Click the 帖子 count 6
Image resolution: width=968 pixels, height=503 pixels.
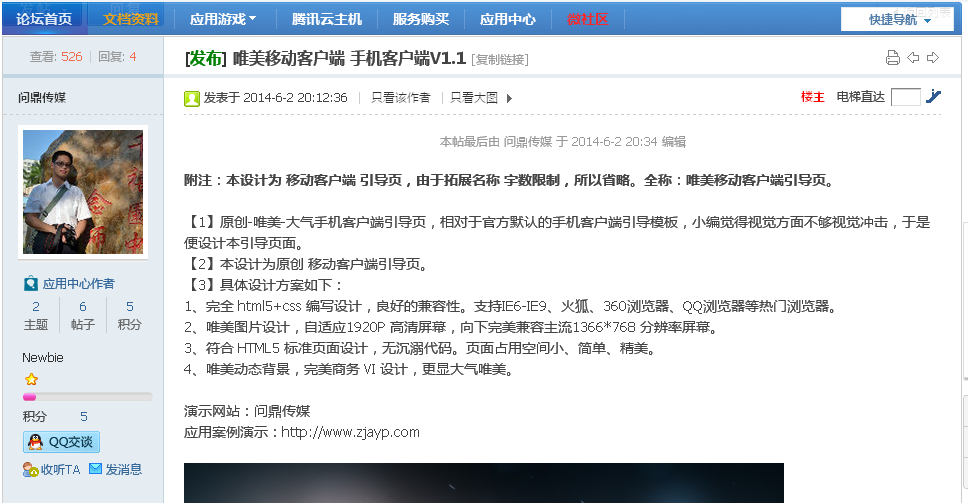tap(83, 307)
